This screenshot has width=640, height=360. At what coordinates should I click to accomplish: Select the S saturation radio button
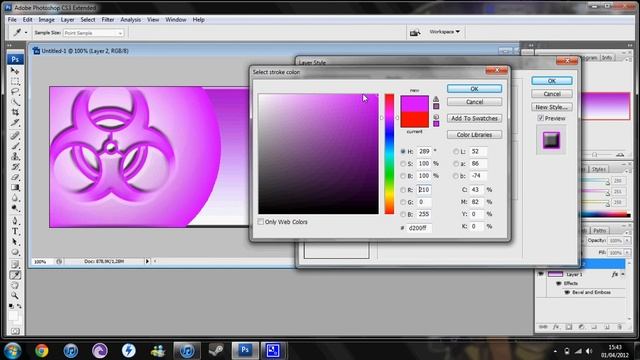[403, 164]
